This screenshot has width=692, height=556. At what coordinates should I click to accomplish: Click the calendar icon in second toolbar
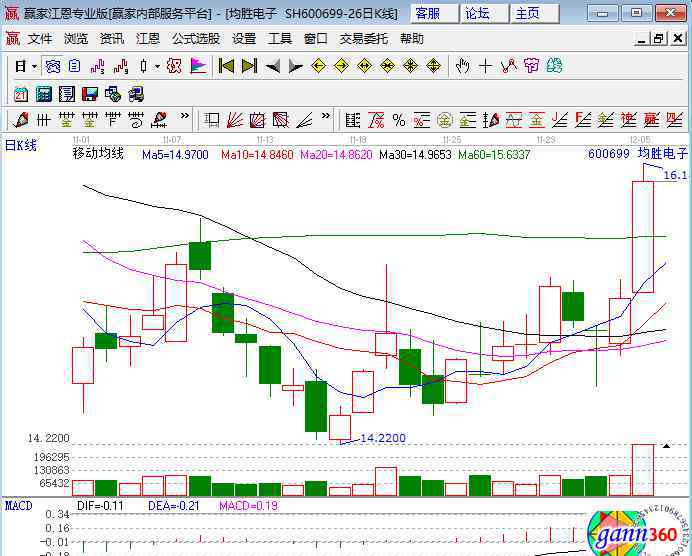(x=20, y=94)
